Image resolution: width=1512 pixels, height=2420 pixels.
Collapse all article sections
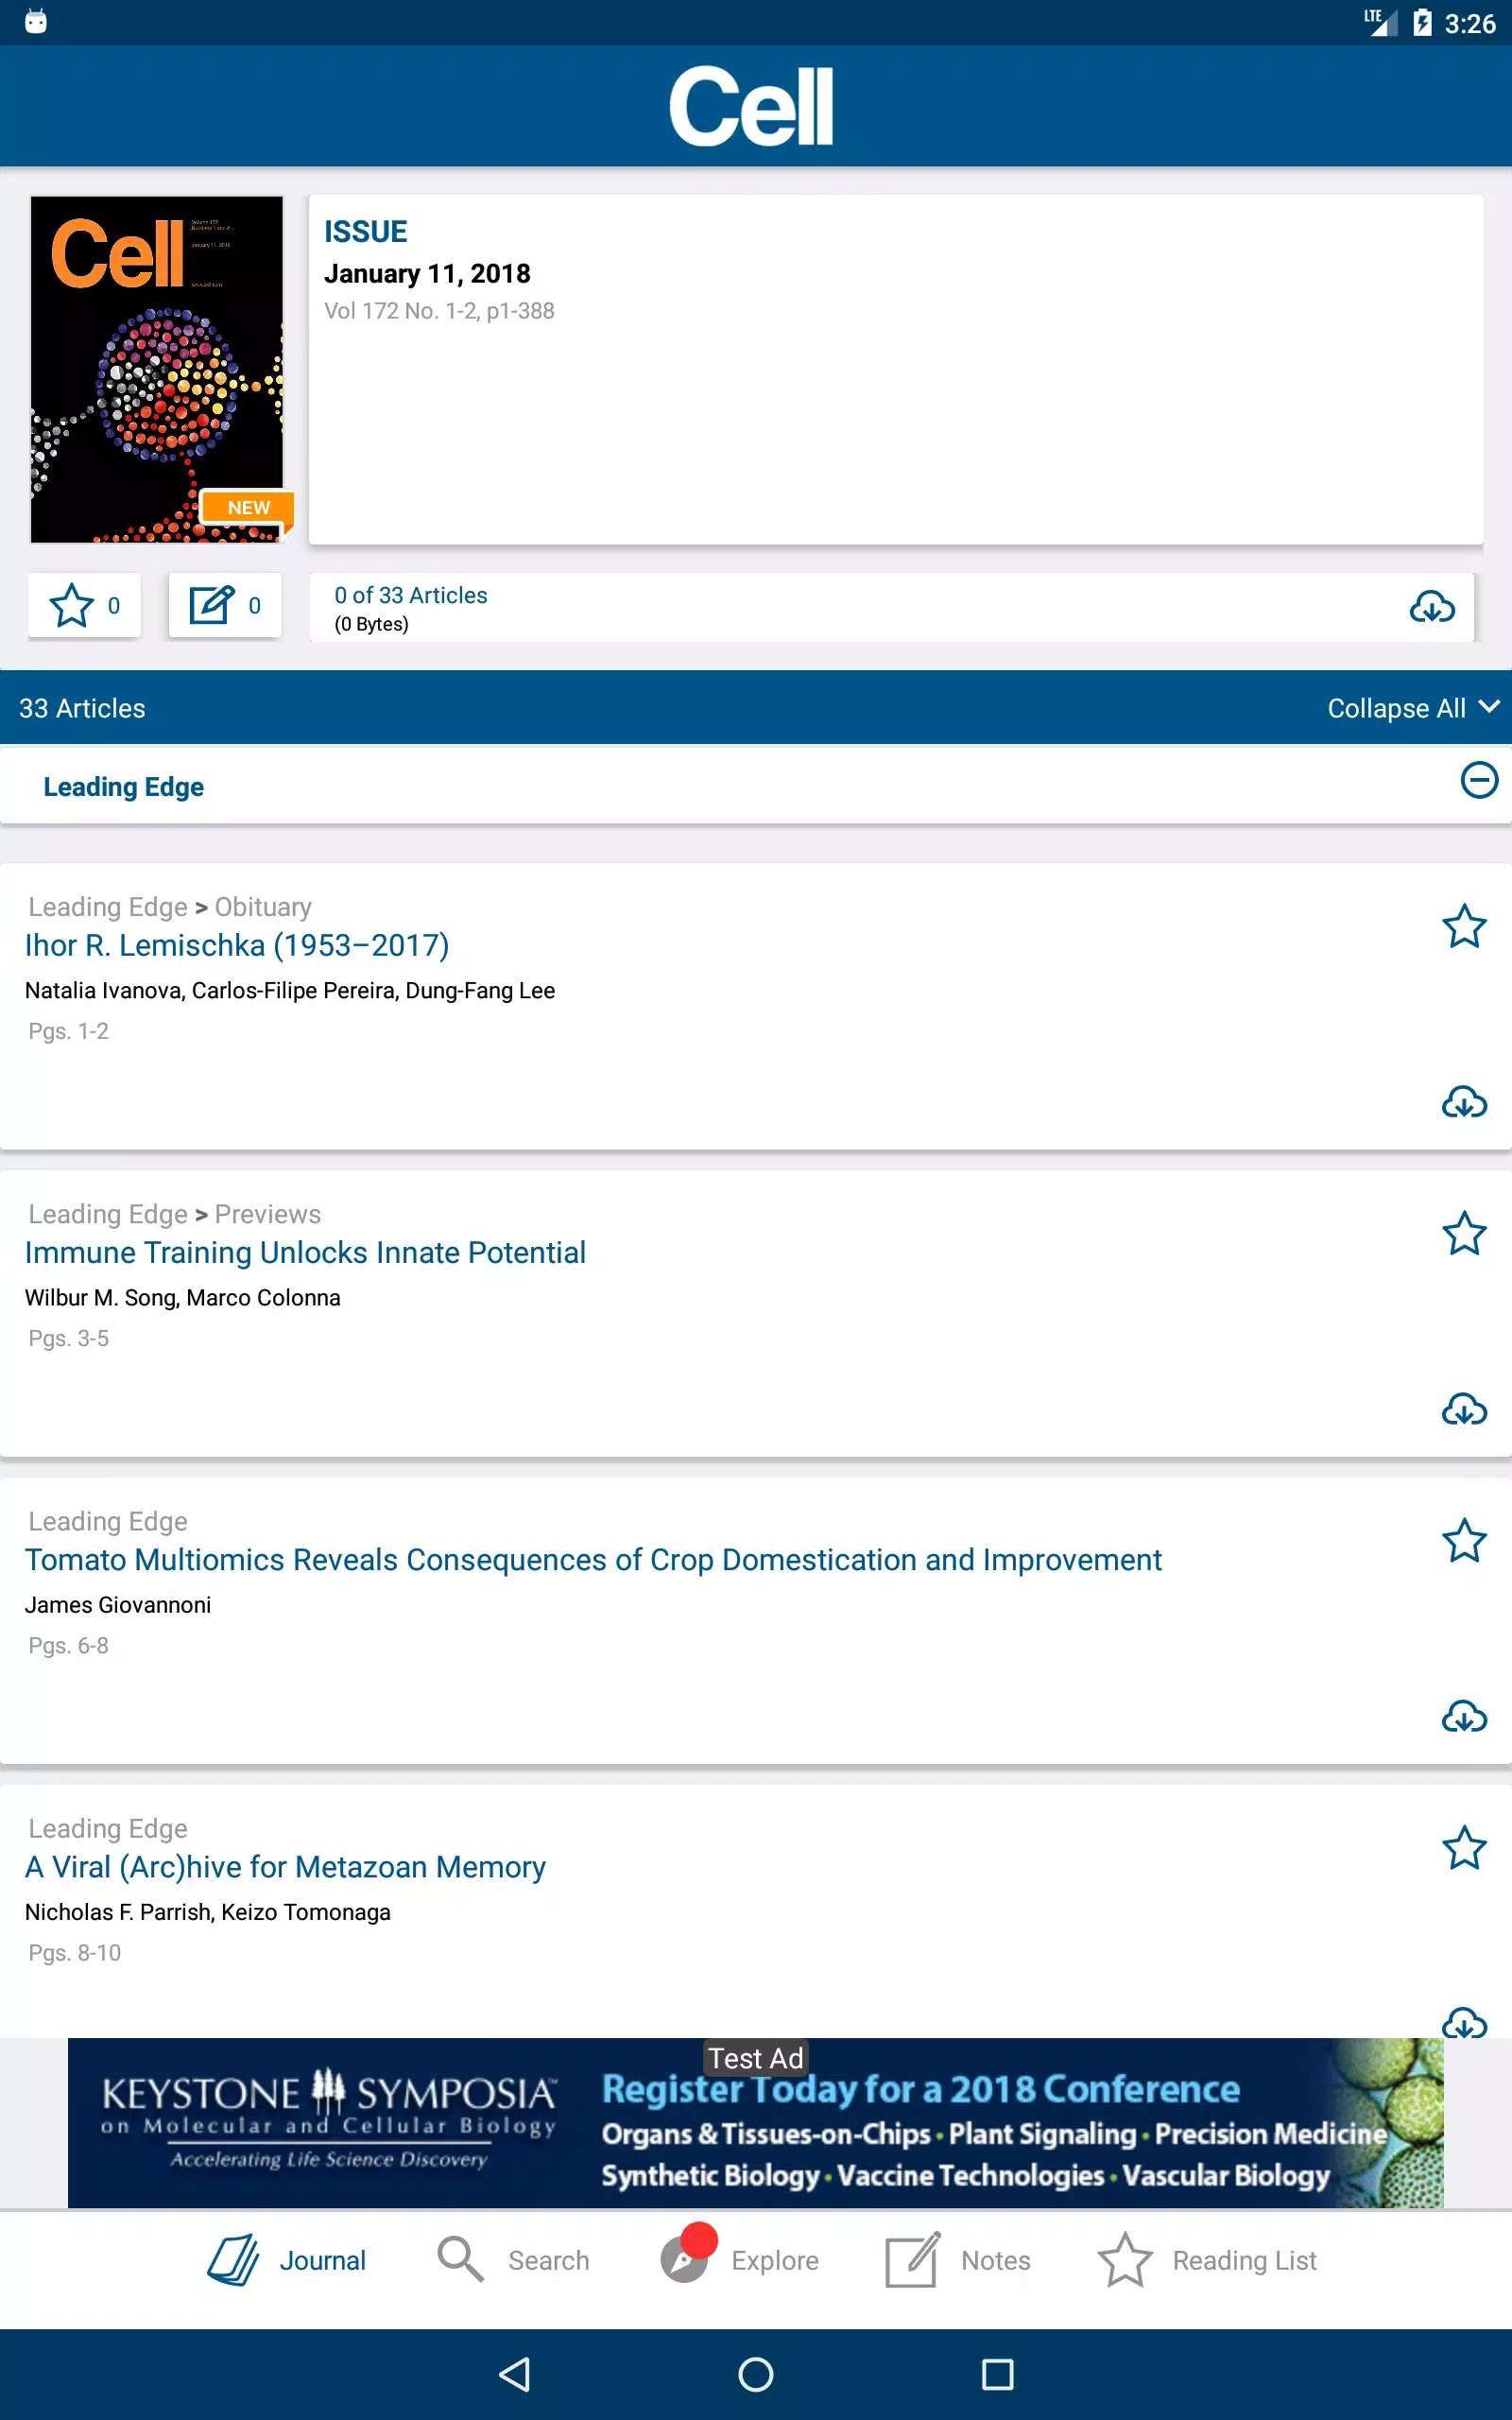click(1413, 708)
